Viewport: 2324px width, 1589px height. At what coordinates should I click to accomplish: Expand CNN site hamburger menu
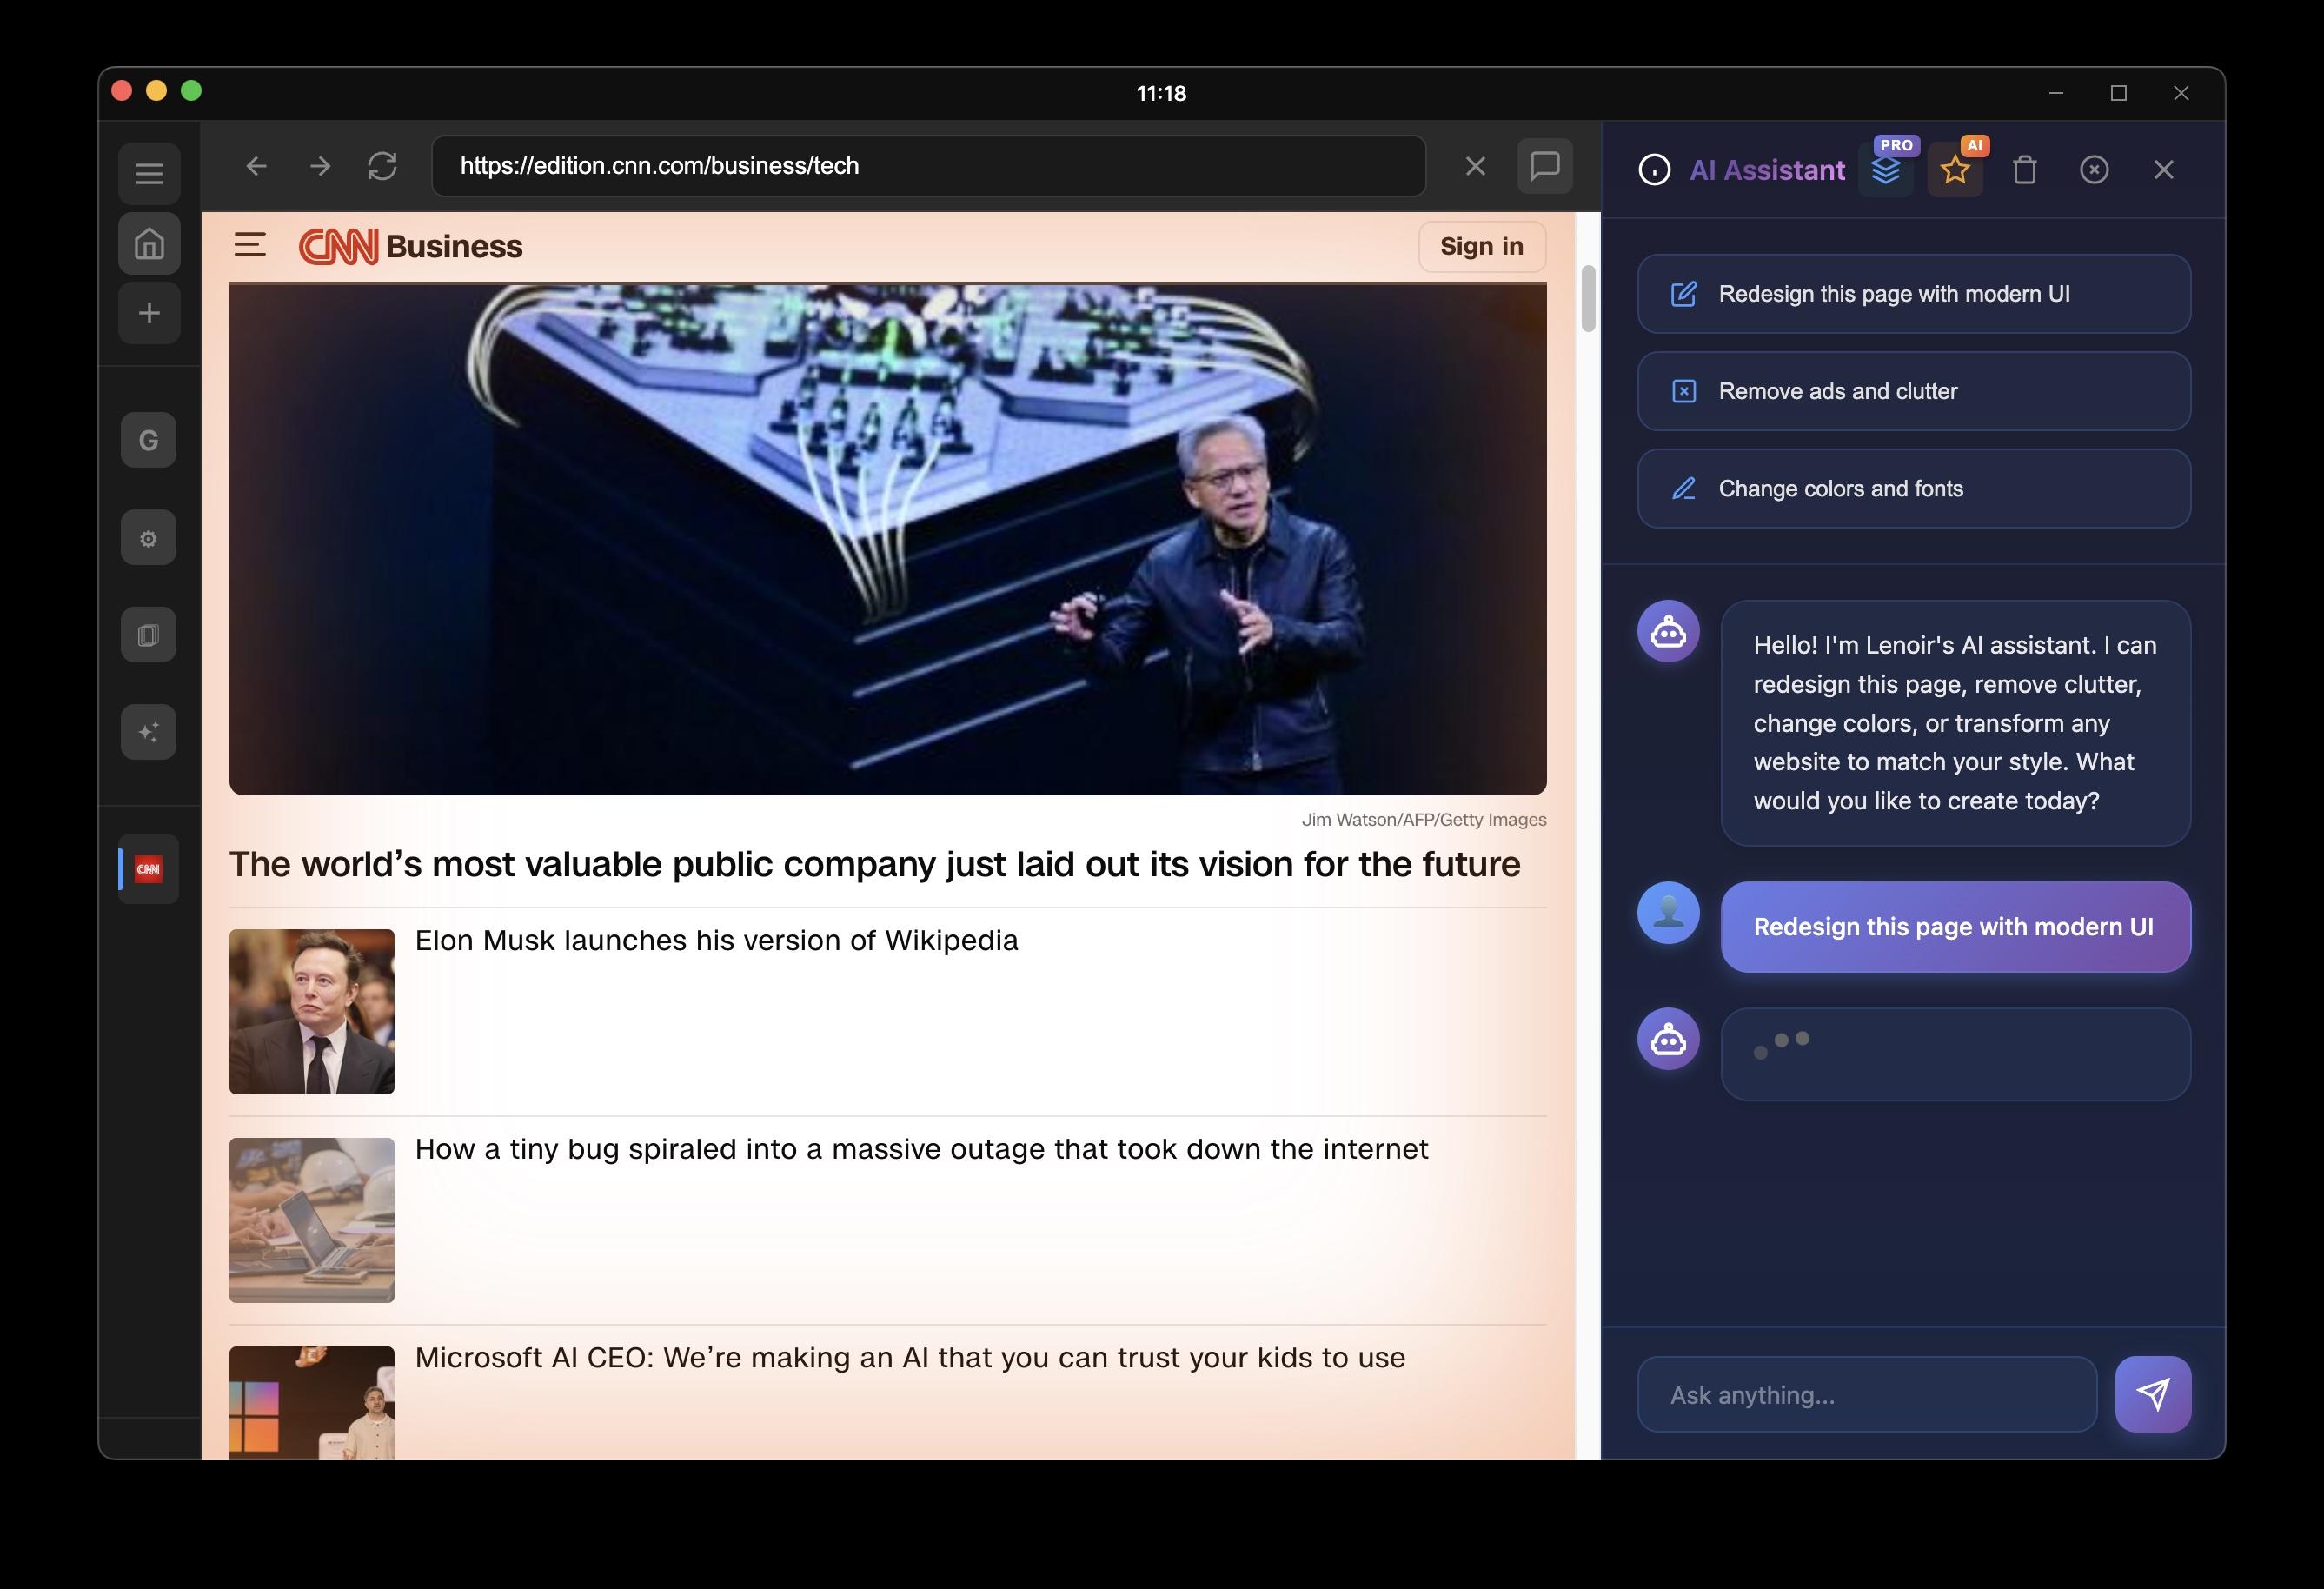click(250, 245)
